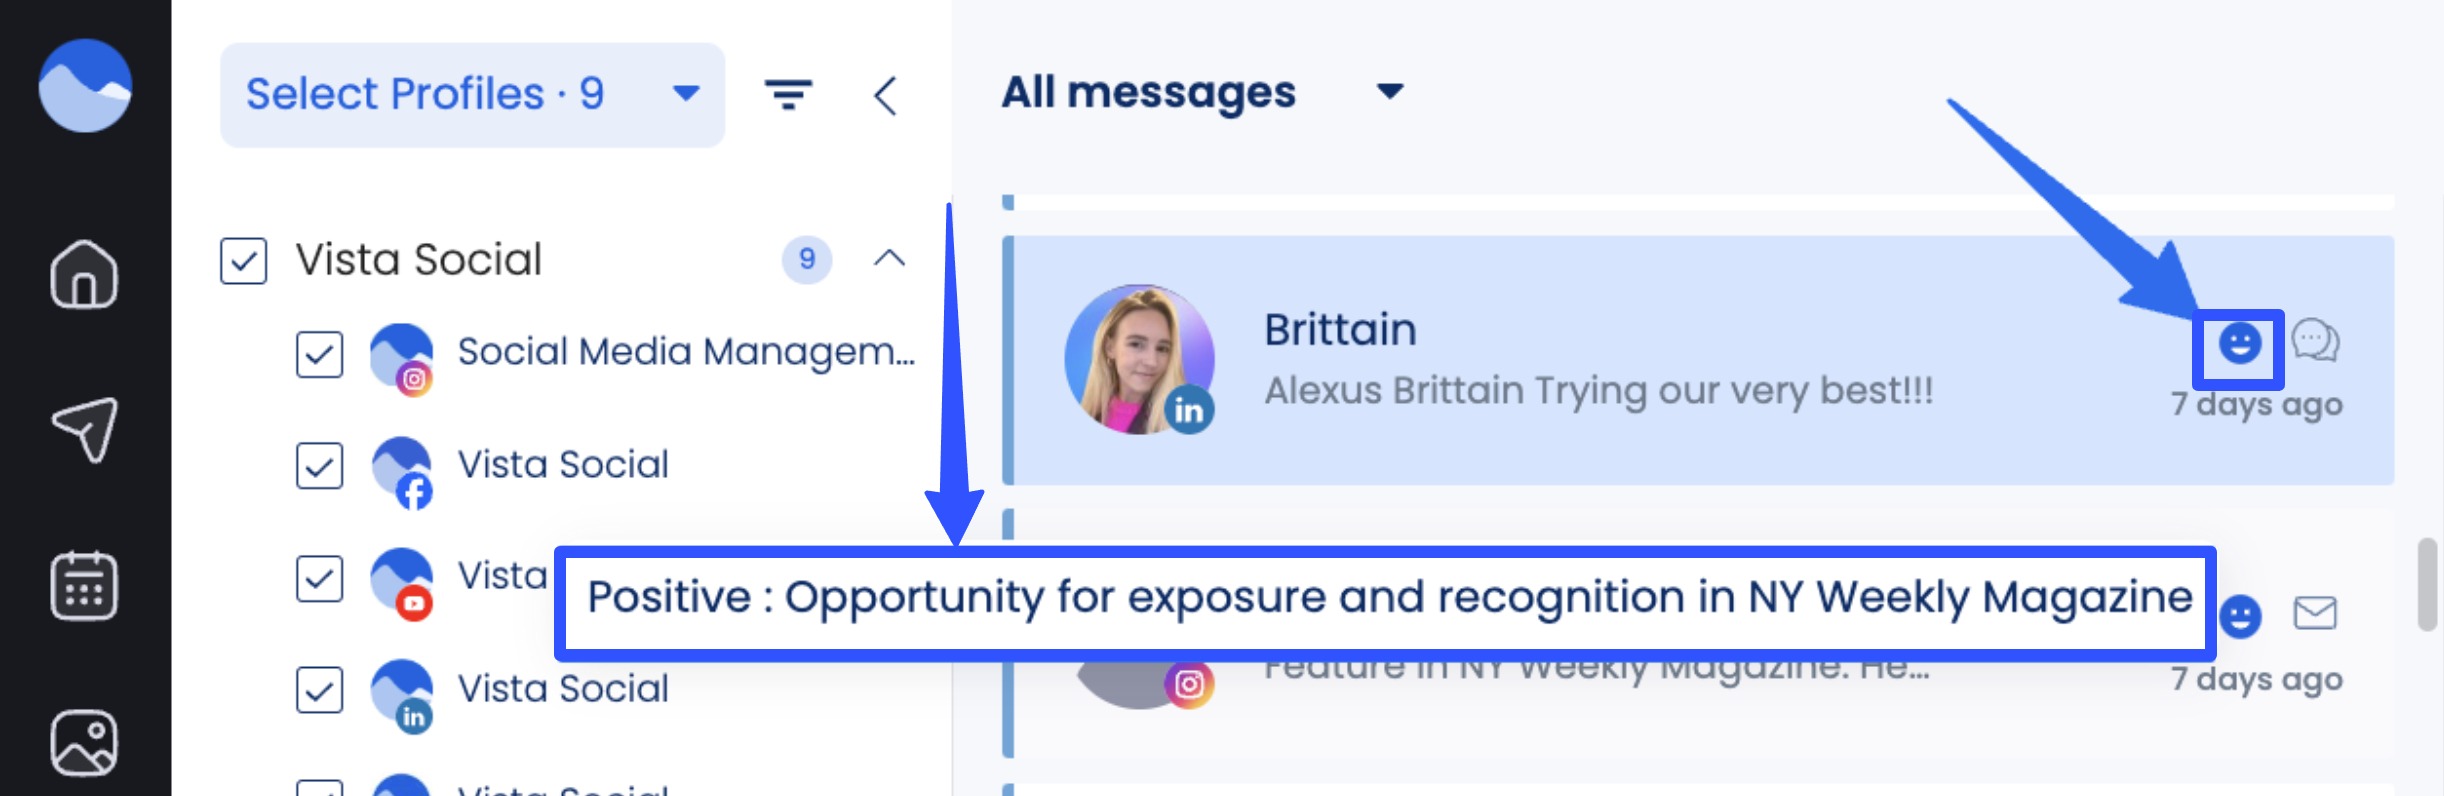Open the All messages dropdown arrow
Viewport: 2444px width, 796px height.
pos(1390,92)
